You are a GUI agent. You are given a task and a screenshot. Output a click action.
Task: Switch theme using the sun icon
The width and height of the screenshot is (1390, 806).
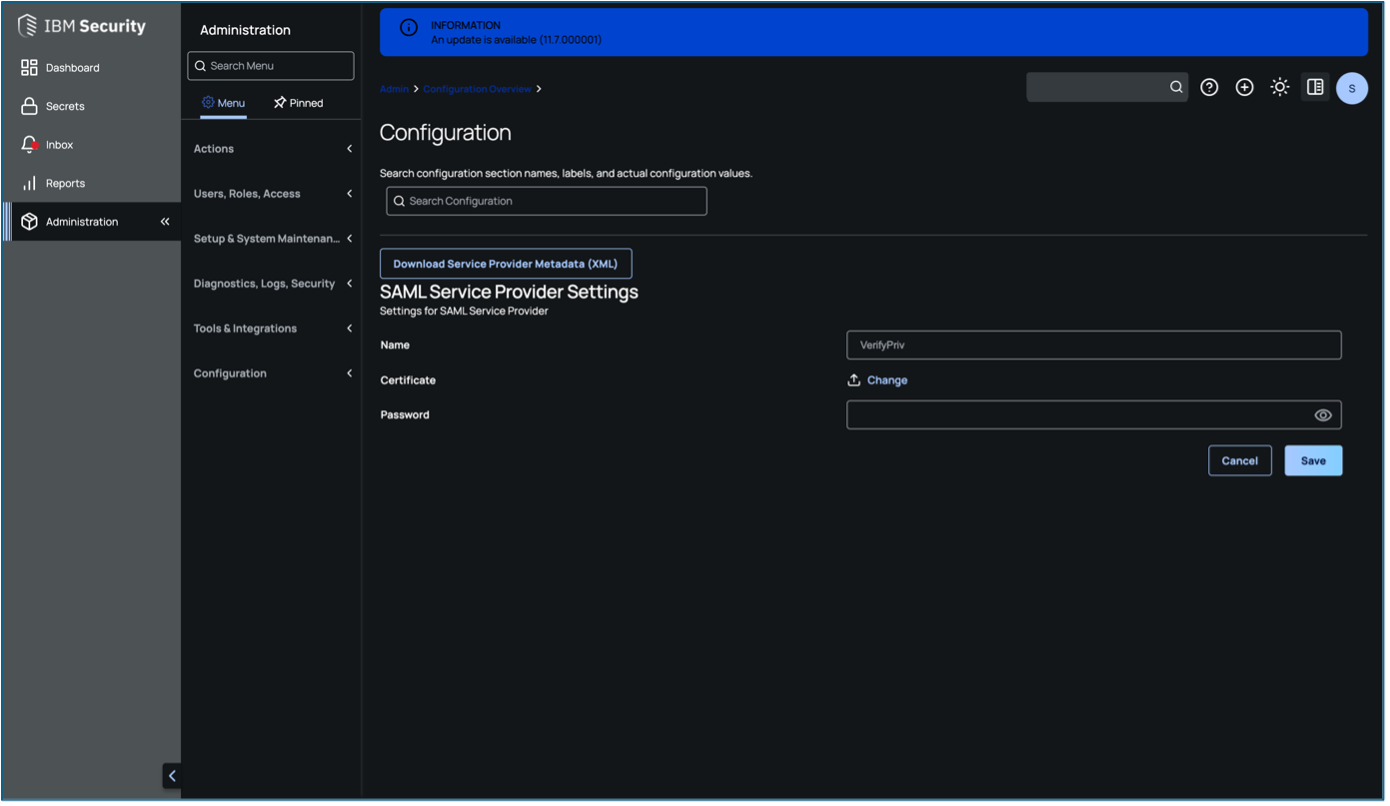click(1279, 87)
